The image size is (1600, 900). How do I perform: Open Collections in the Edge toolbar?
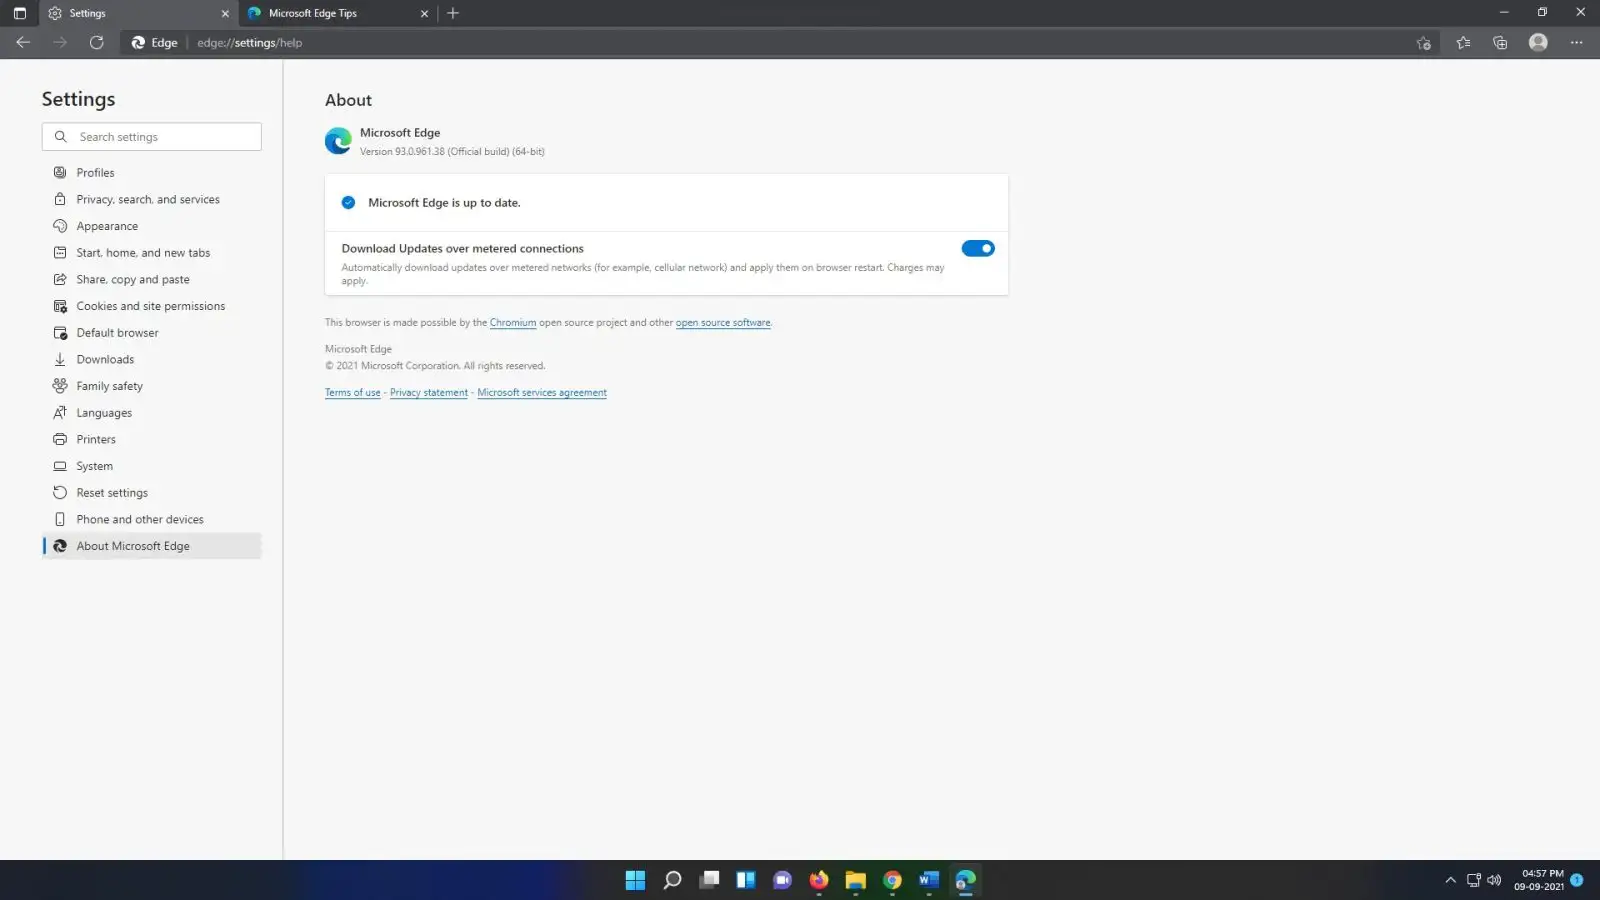pyautogui.click(x=1500, y=42)
